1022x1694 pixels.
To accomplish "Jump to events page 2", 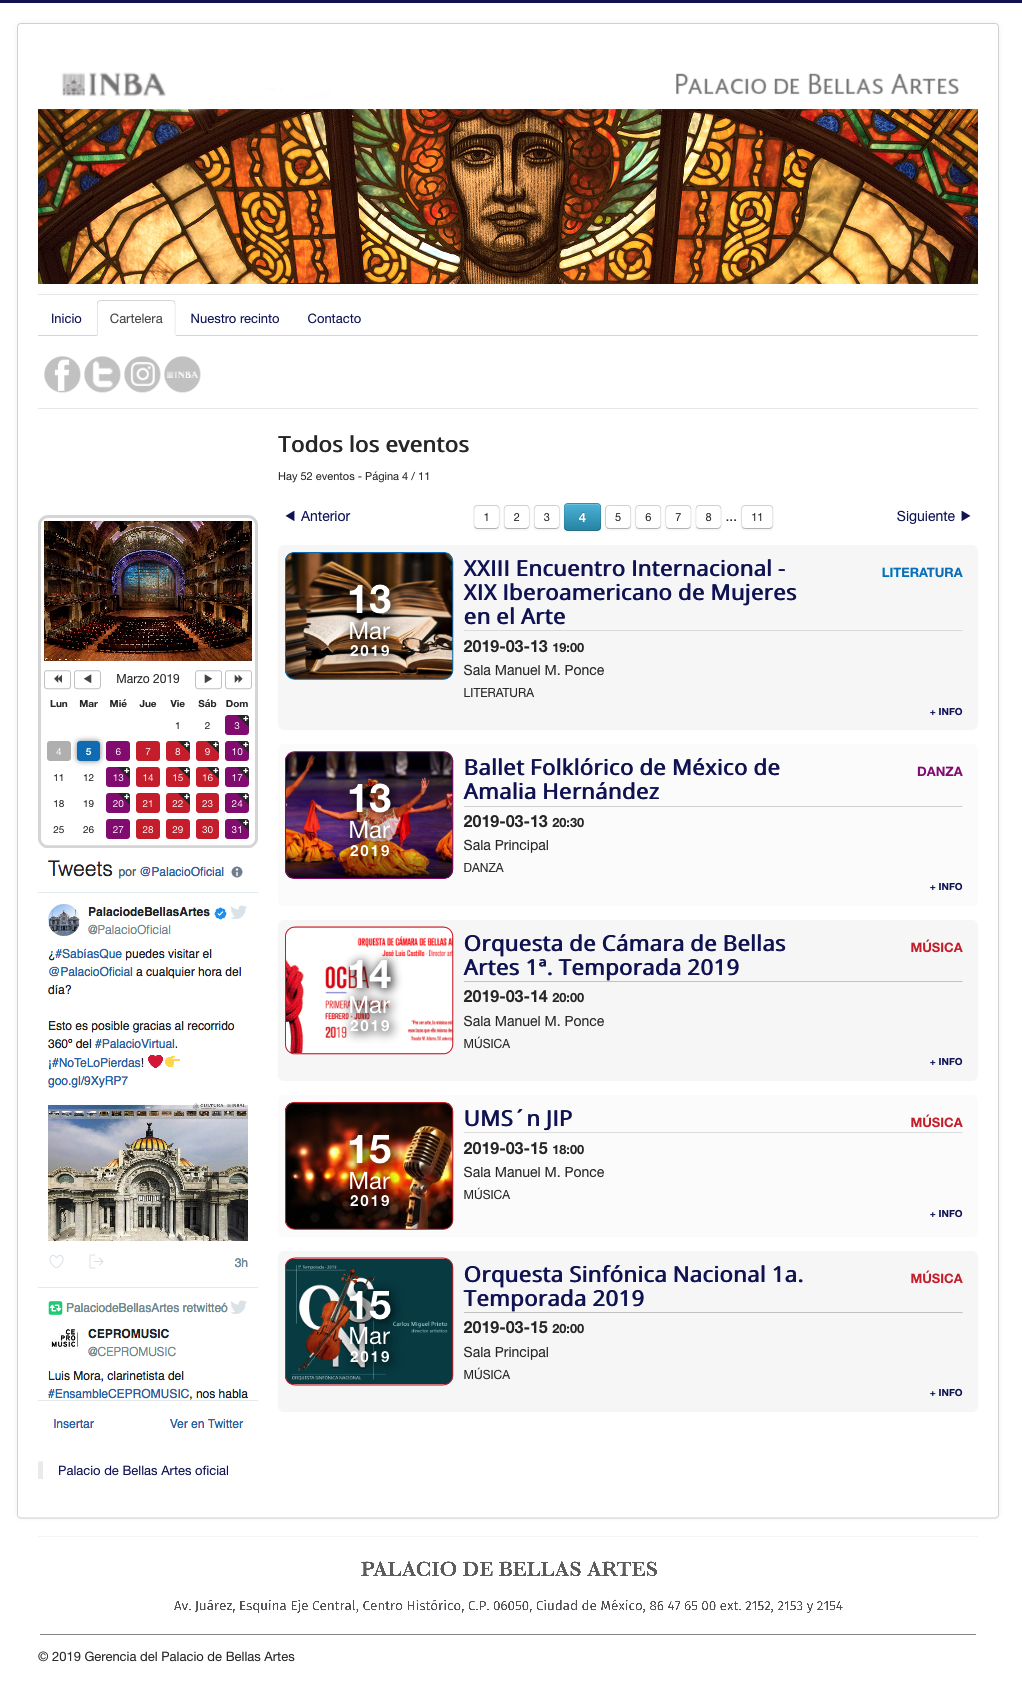I will coord(516,517).
